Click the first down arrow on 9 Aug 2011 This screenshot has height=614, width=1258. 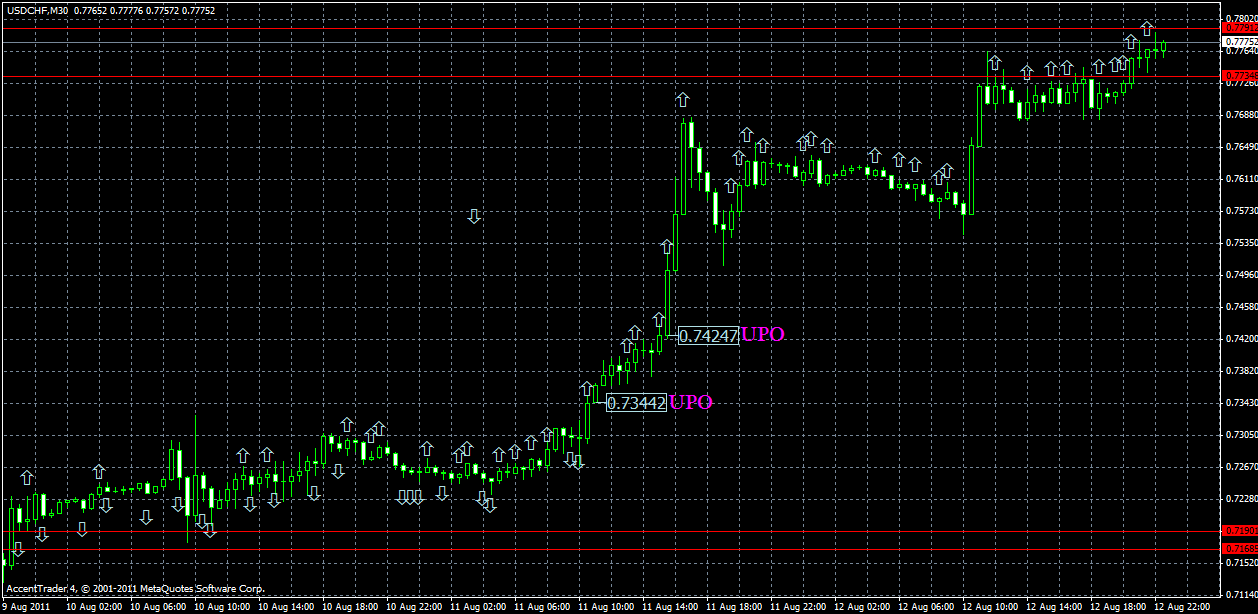(18, 549)
